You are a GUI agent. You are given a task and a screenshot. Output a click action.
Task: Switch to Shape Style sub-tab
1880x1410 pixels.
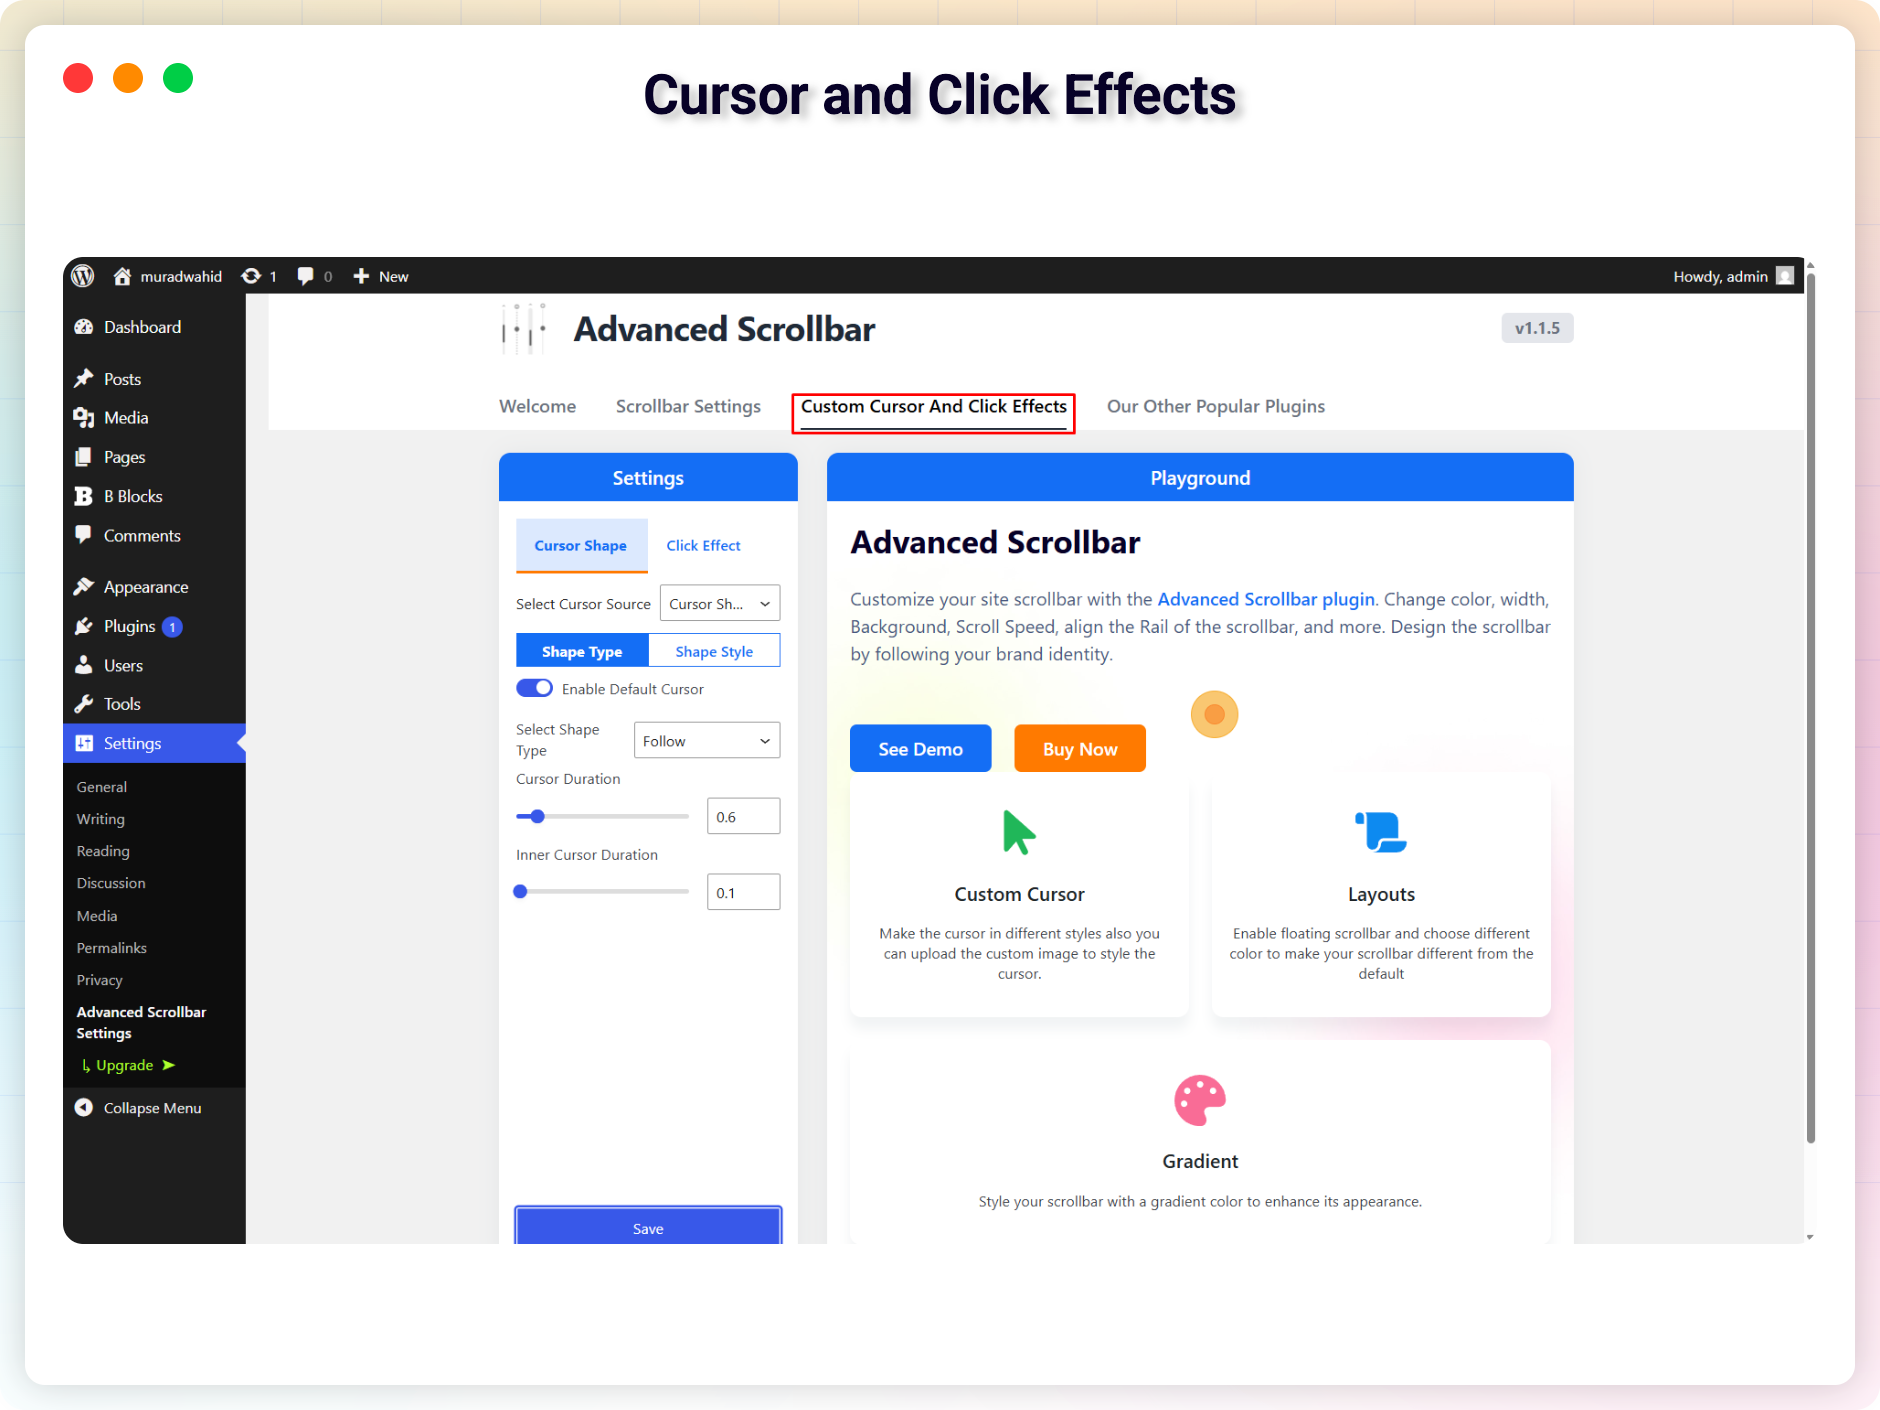click(714, 651)
